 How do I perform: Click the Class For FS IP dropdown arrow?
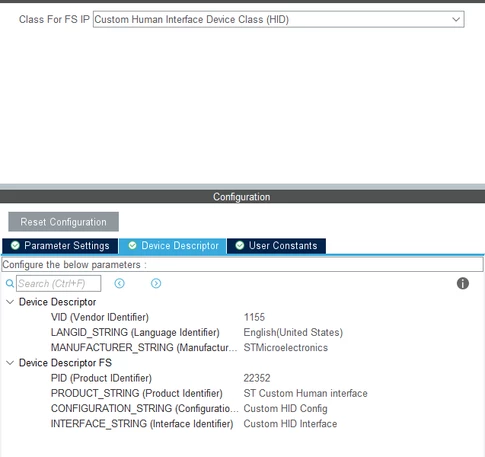click(x=456, y=19)
